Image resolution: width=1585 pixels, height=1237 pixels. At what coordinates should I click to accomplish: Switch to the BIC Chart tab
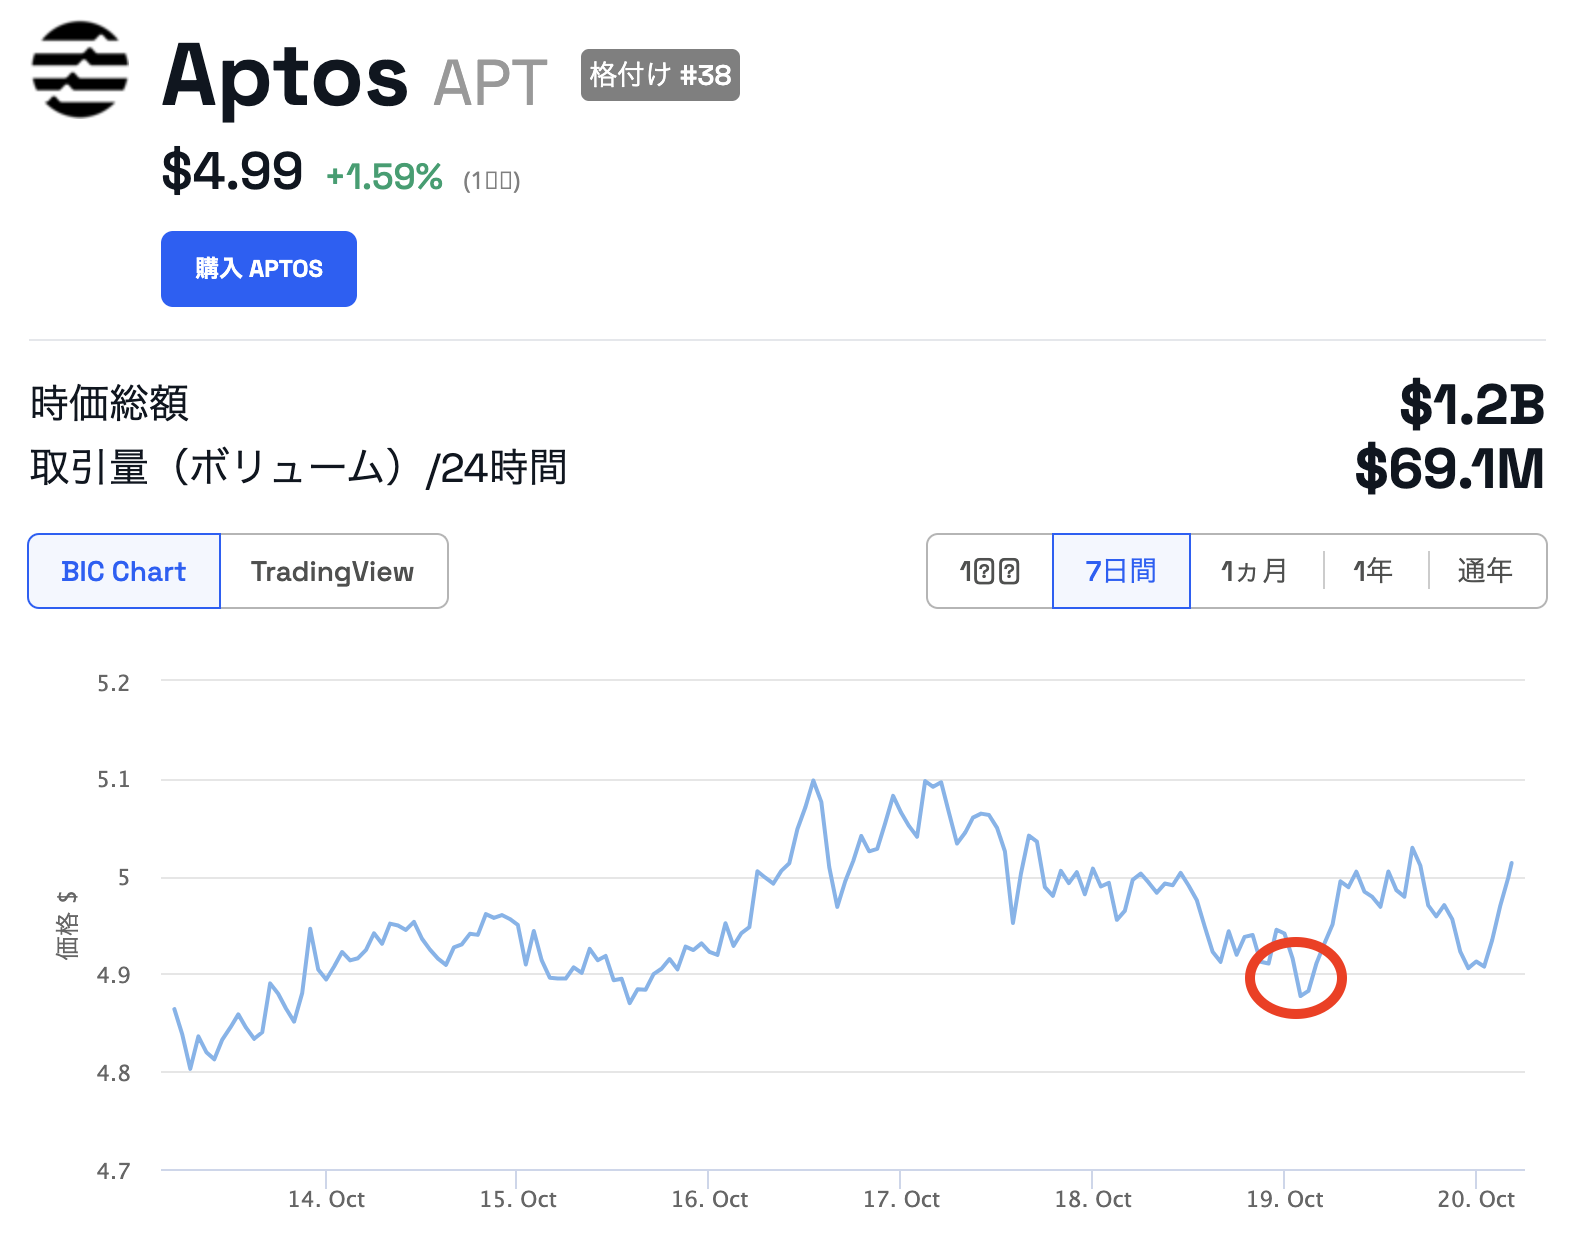click(x=124, y=571)
